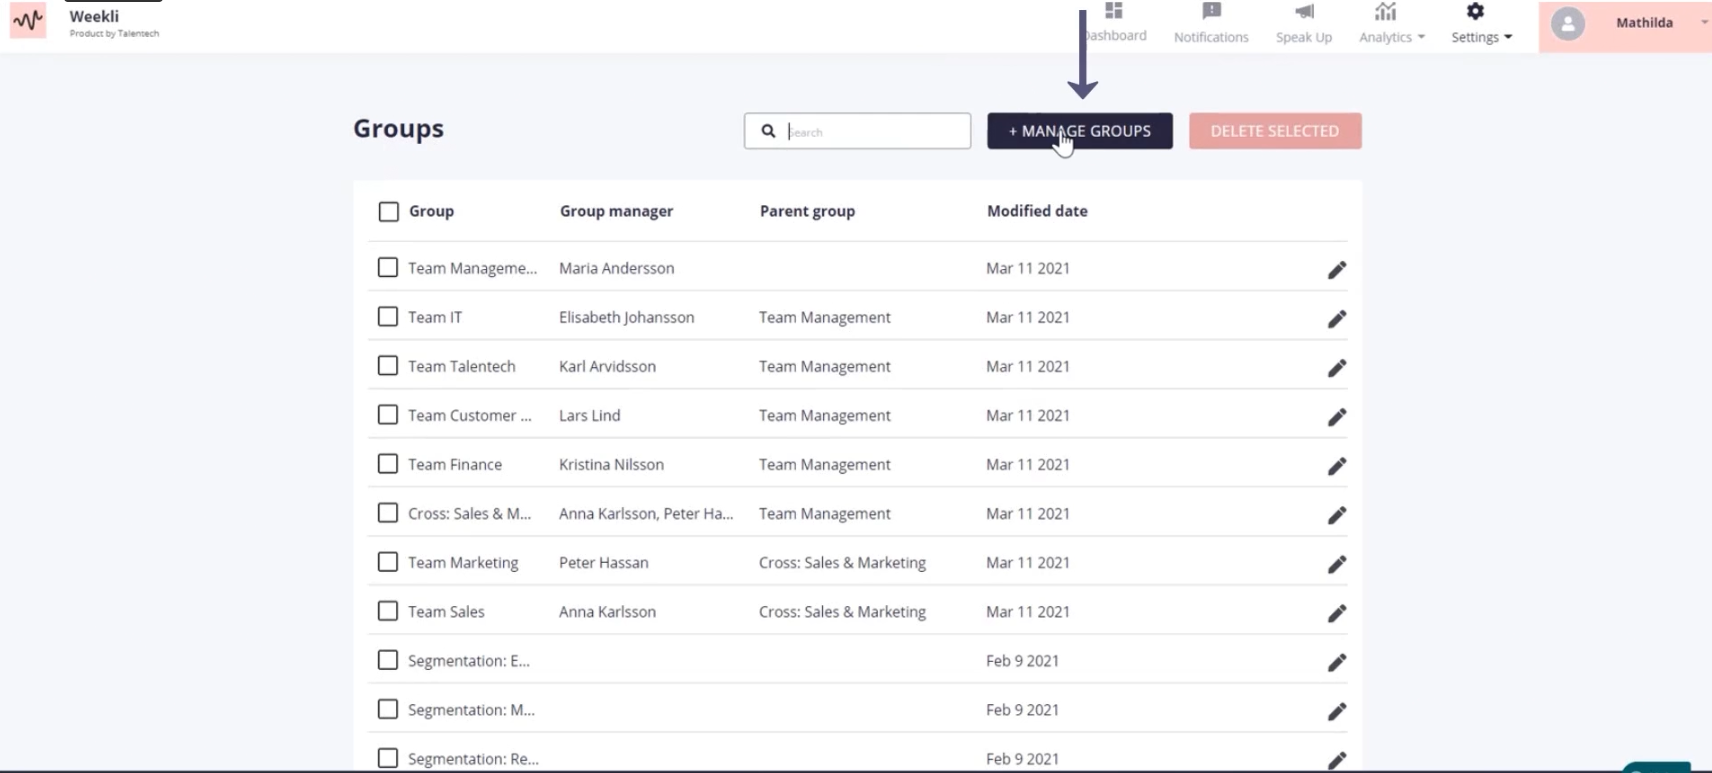Screen dimensions: 1712x773
Task: Click the Analytics chart icon
Action: click(1385, 11)
